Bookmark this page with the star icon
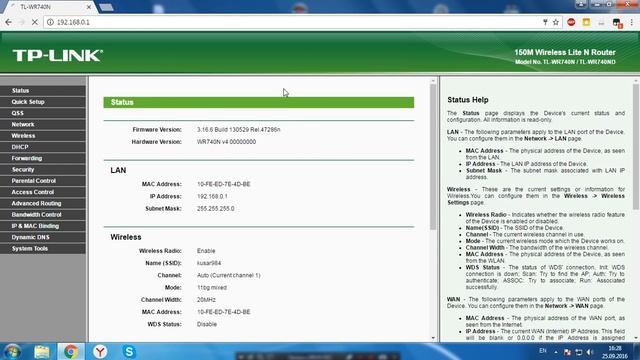The image size is (640, 360). pos(556,22)
